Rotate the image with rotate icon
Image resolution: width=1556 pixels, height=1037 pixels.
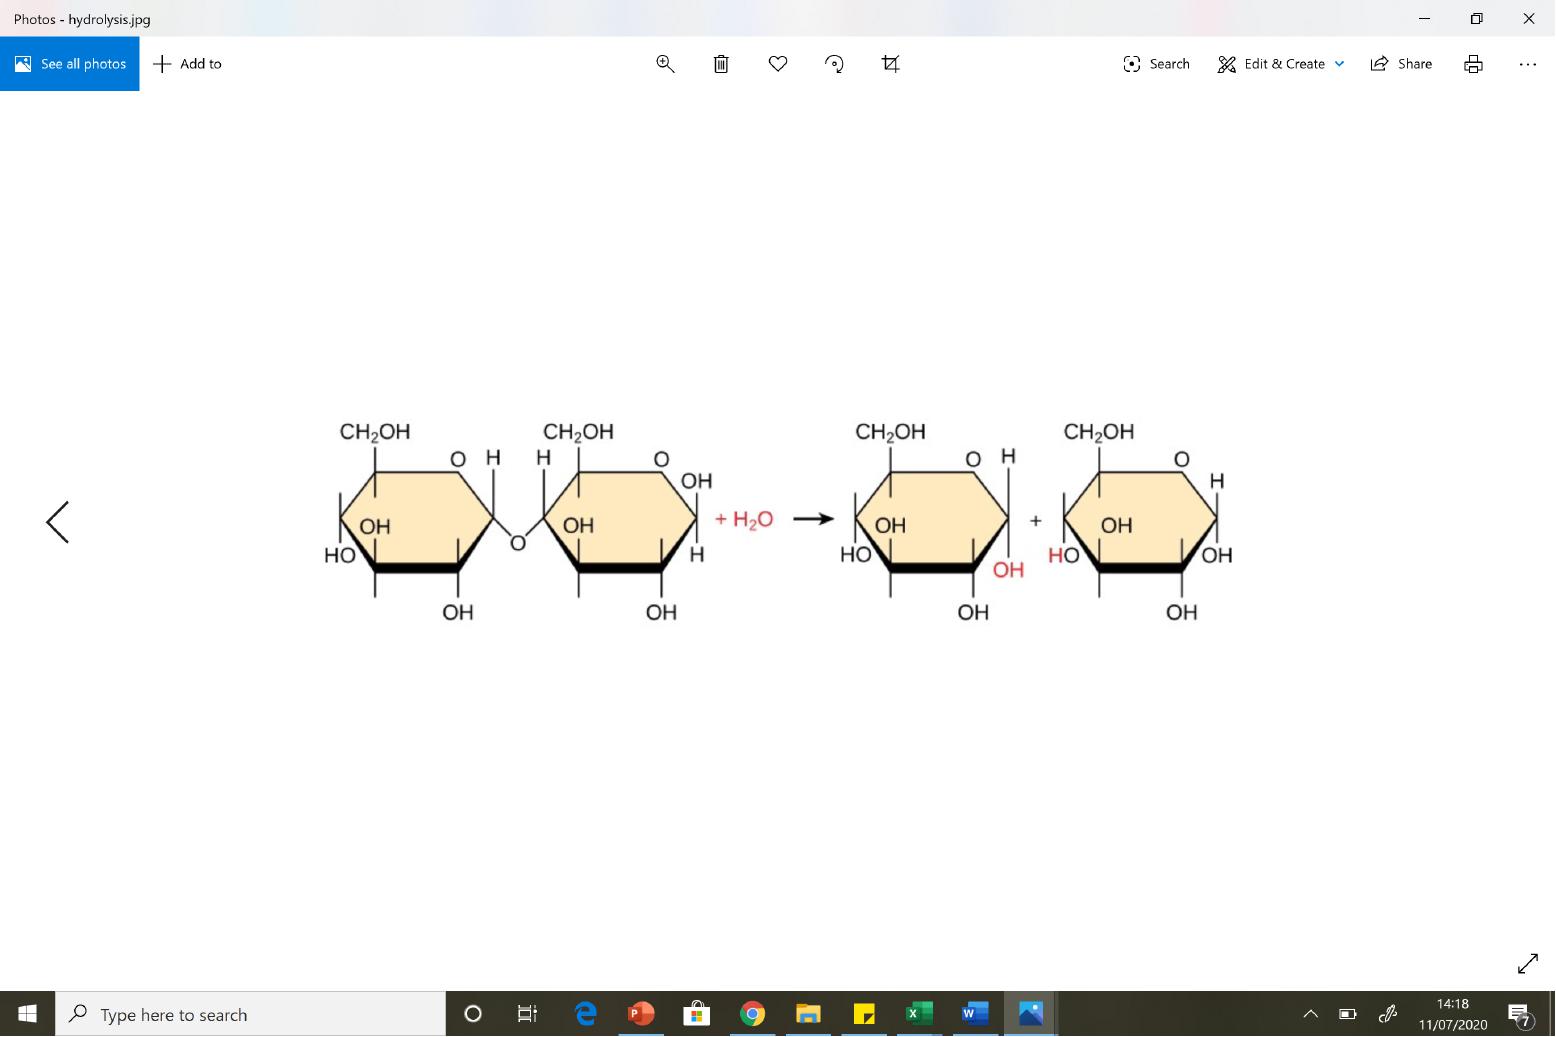[x=834, y=64]
